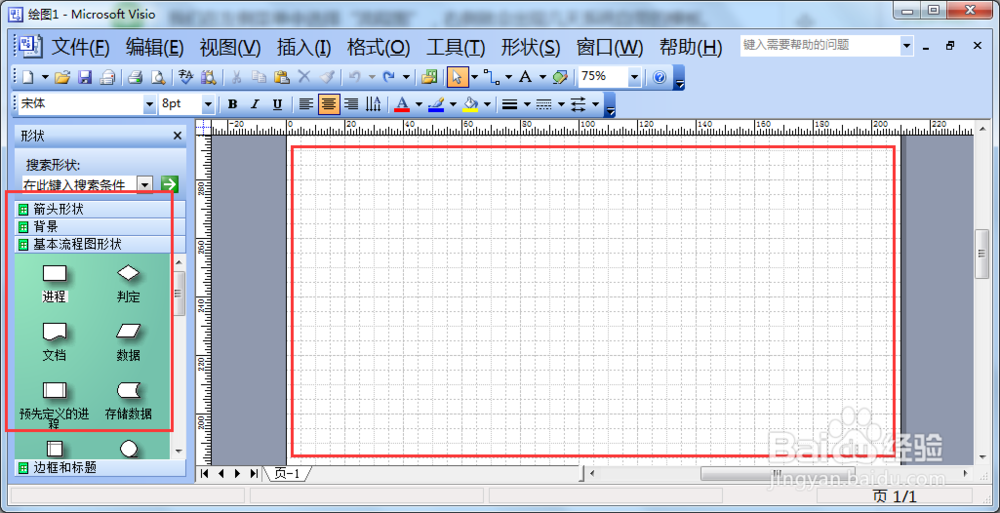The image size is (1000, 513).
Task: Open the 编辑(E) menu
Action: [x=154, y=47]
